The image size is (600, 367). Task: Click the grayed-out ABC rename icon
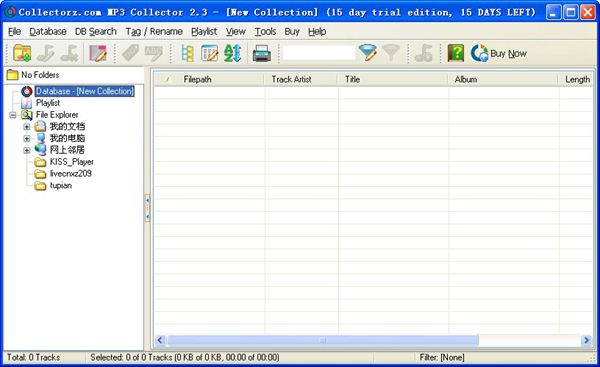pos(153,53)
